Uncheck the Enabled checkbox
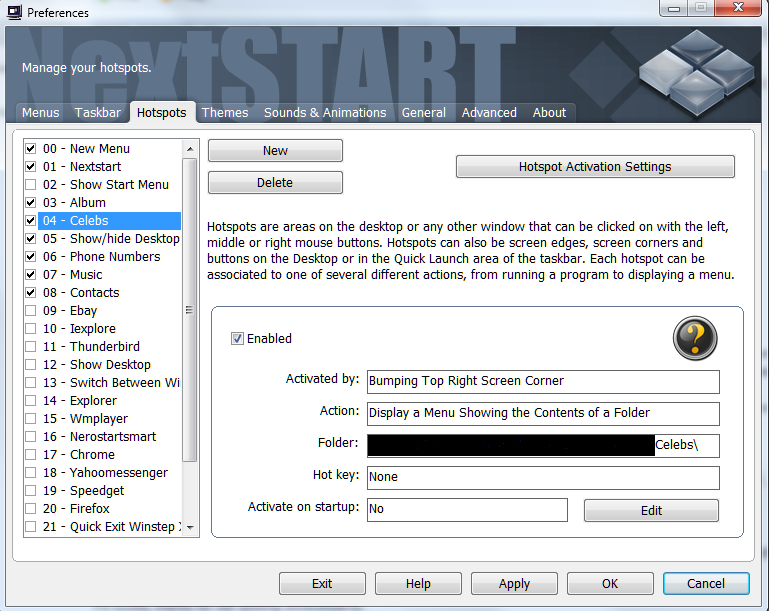The width and height of the screenshot is (769, 611). [238, 339]
